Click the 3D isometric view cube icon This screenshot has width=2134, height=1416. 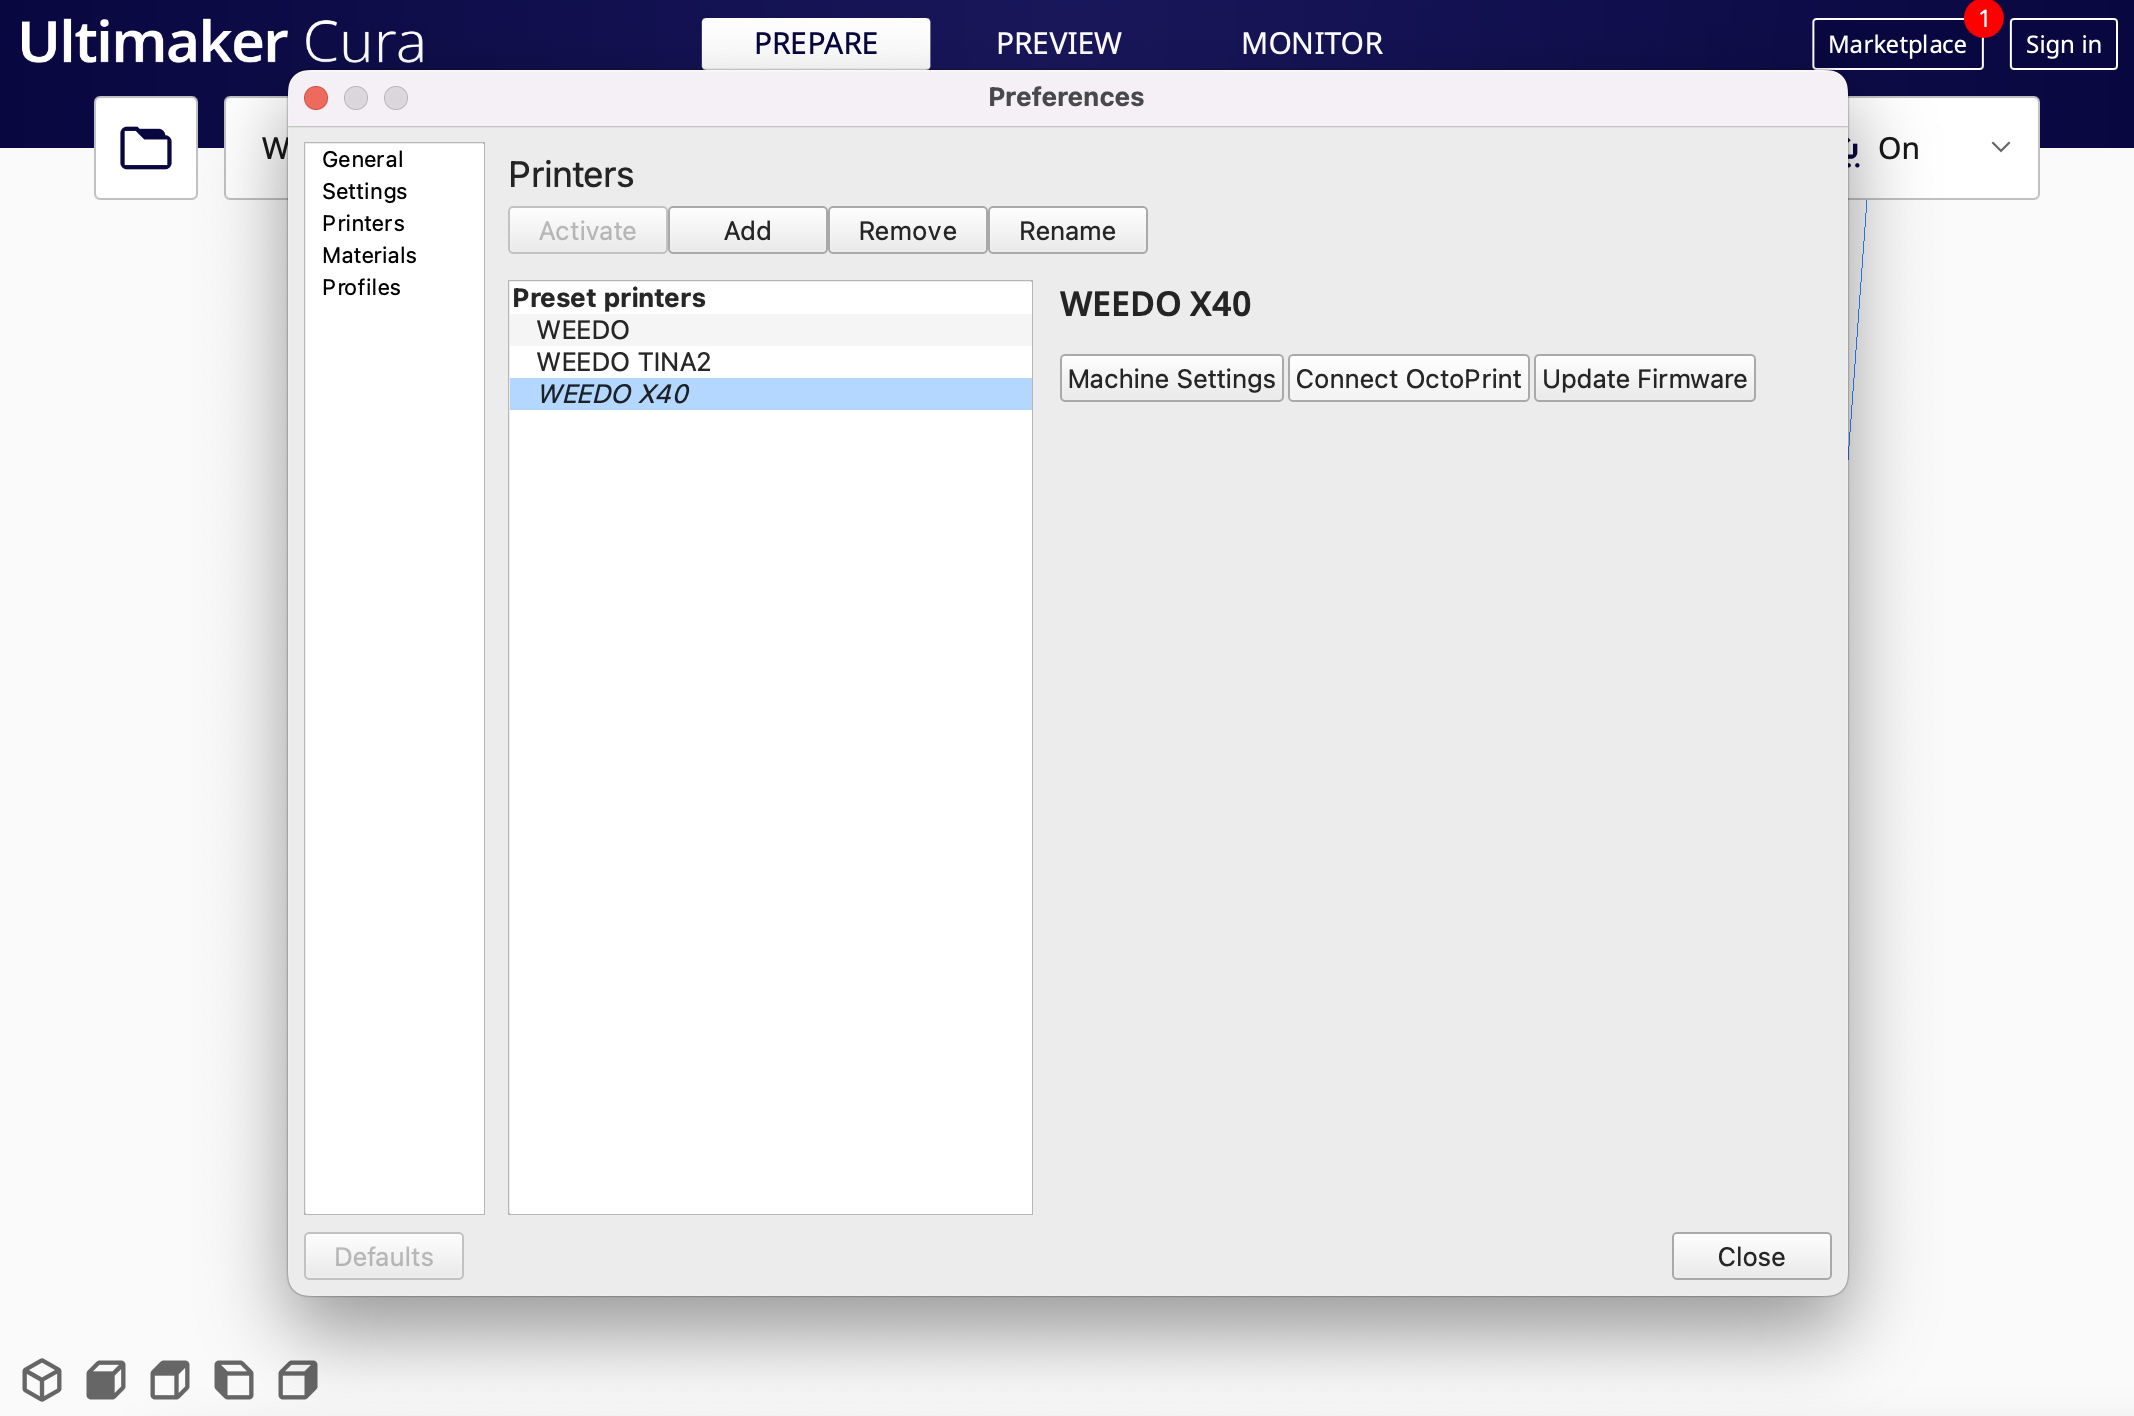pyautogui.click(x=42, y=1380)
